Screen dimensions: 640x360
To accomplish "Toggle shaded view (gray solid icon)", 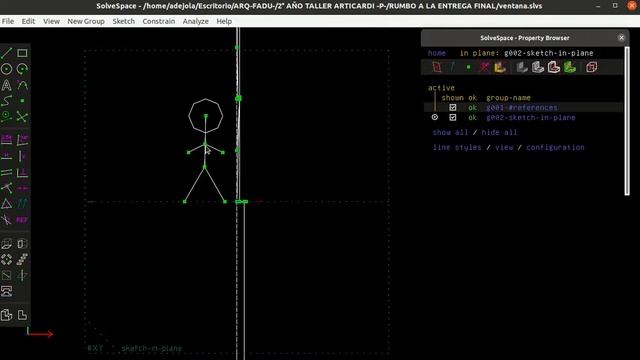I will [522, 67].
